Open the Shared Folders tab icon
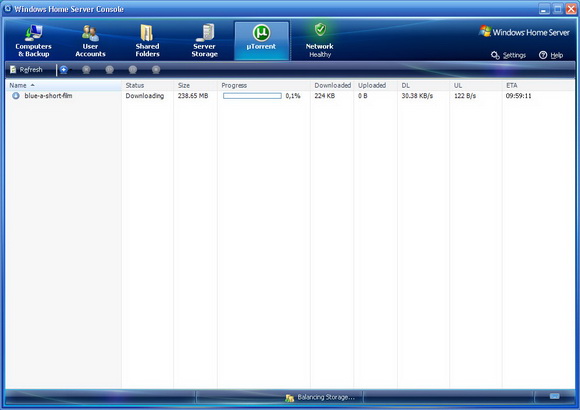 (147, 33)
